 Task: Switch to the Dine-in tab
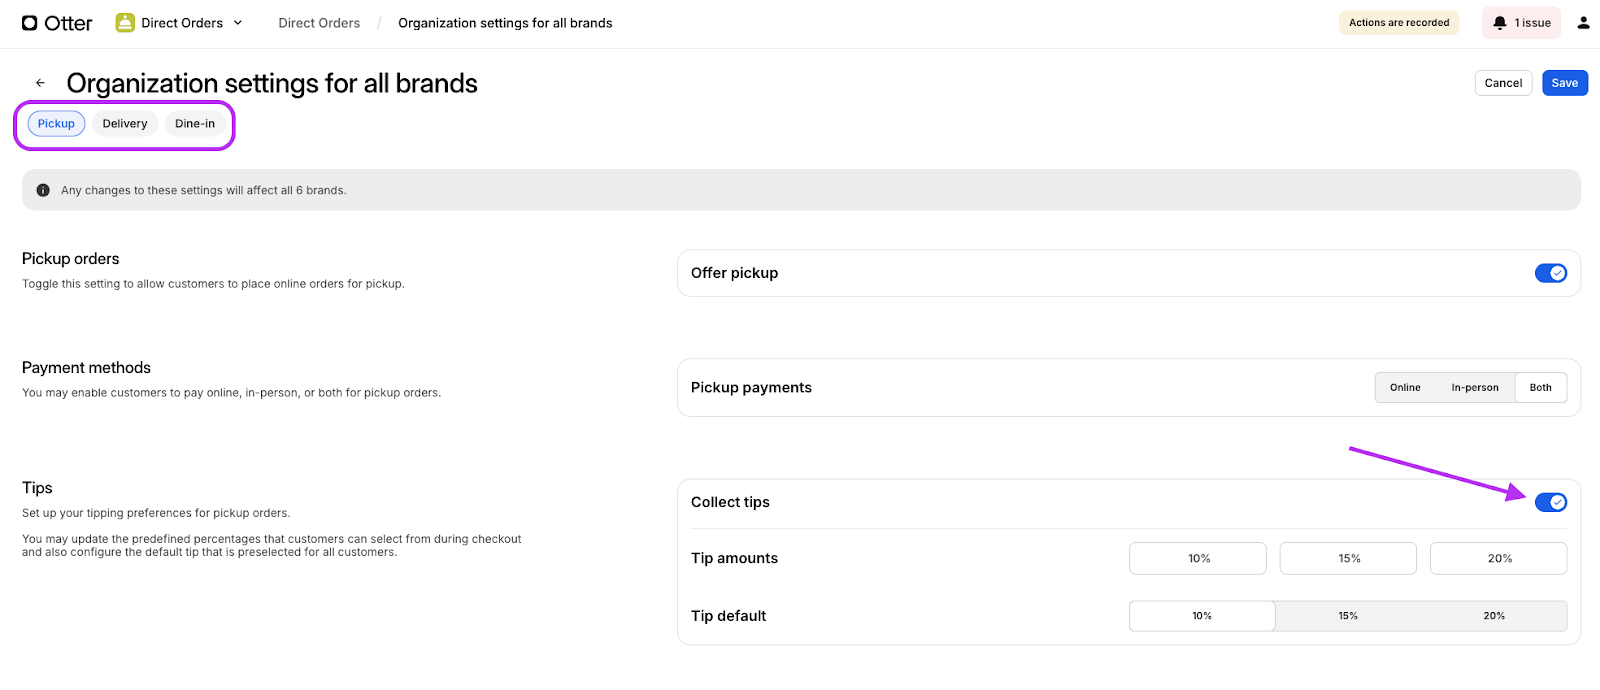(x=195, y=124)
